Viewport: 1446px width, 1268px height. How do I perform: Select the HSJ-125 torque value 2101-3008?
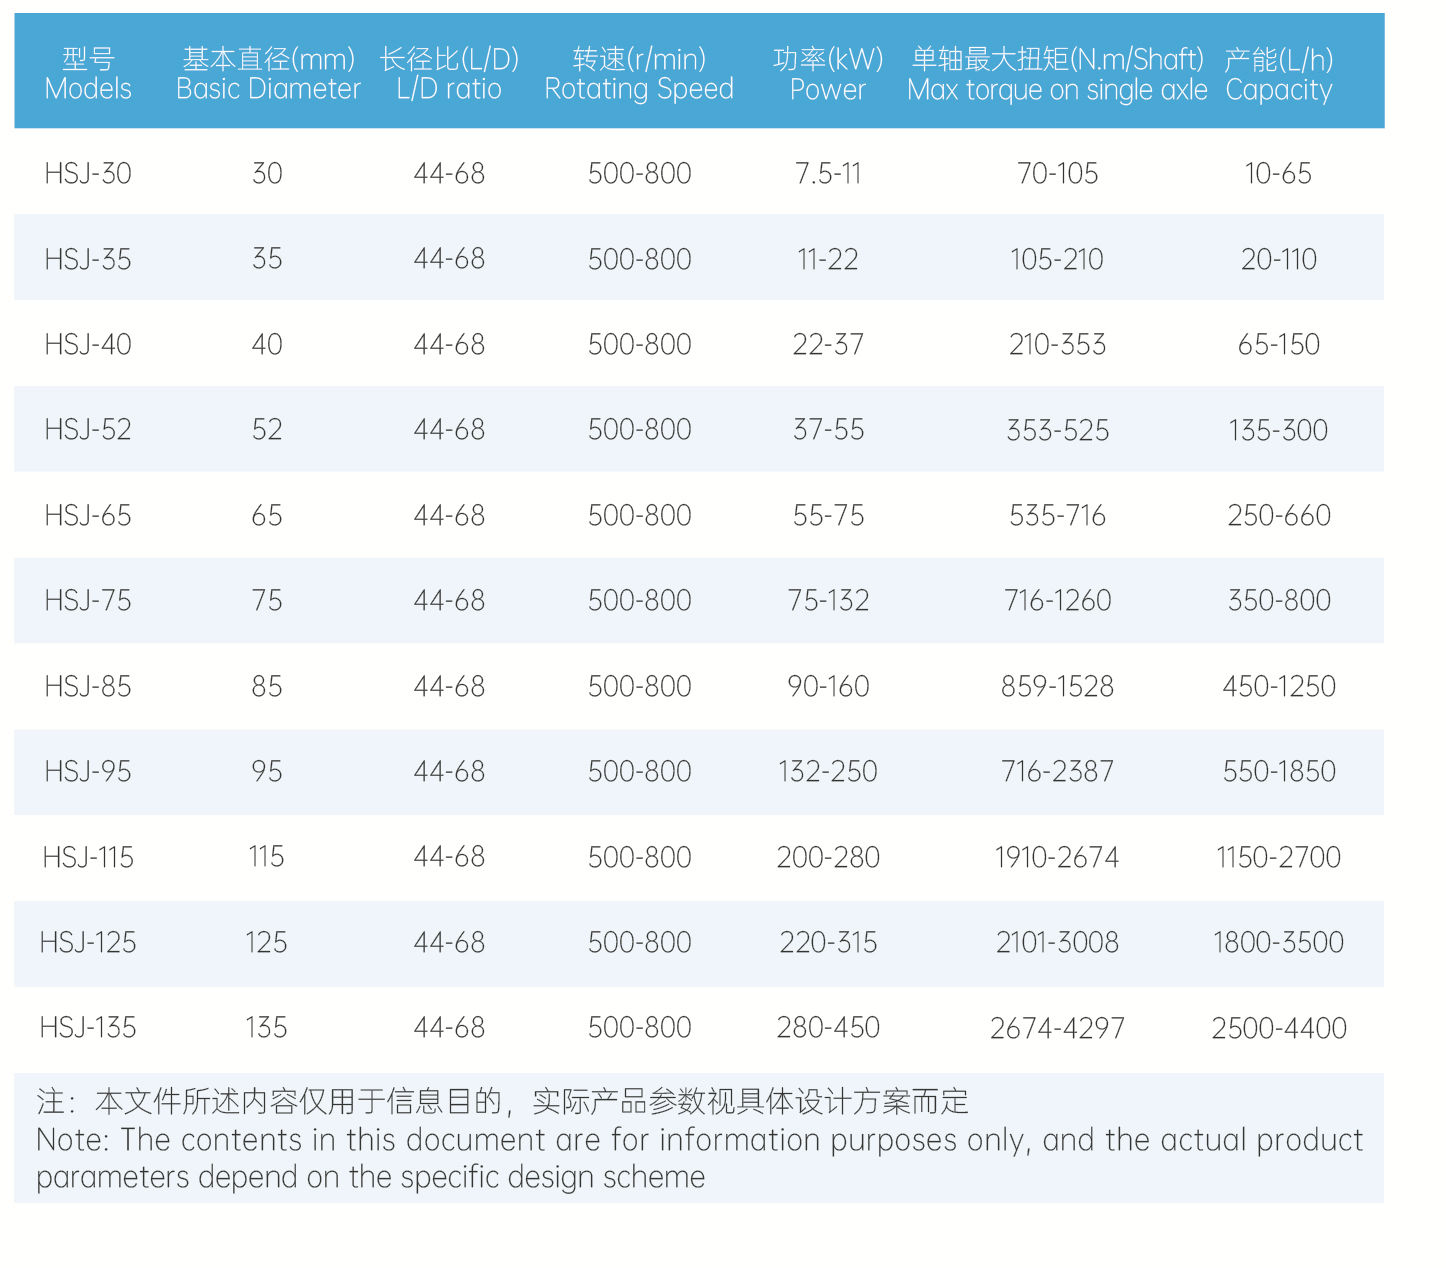(x=1057, y=942)
